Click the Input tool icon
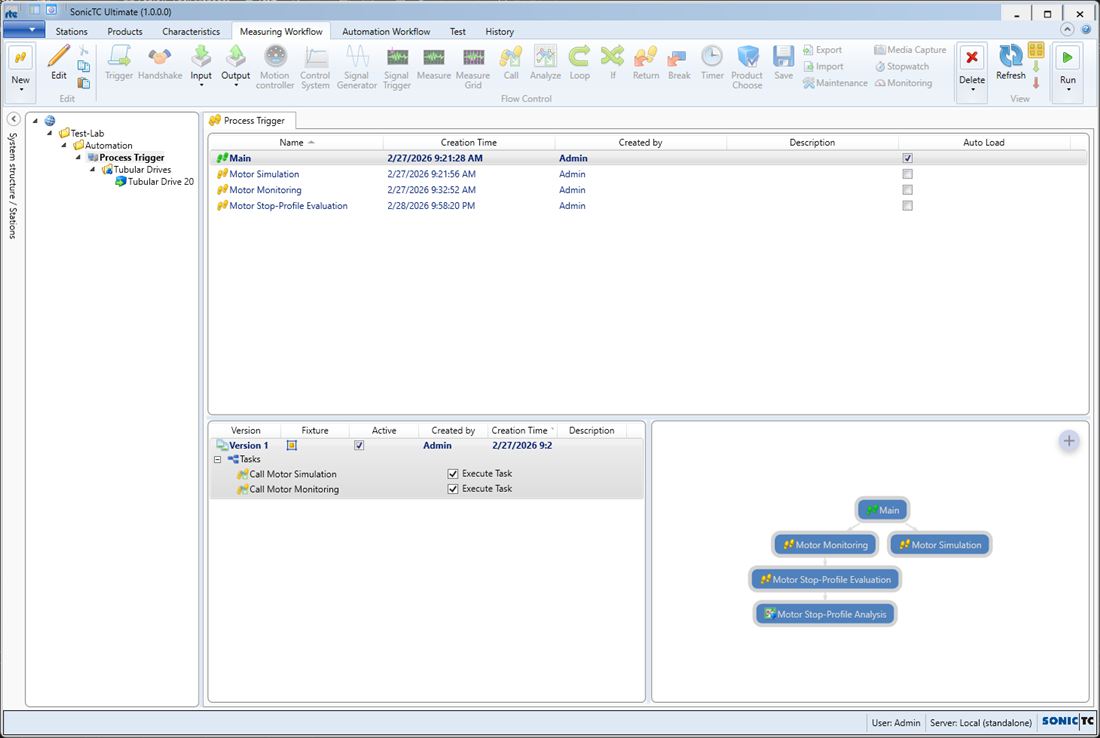The width and height of the screenshot is (1100, 738). click(201, 56)
